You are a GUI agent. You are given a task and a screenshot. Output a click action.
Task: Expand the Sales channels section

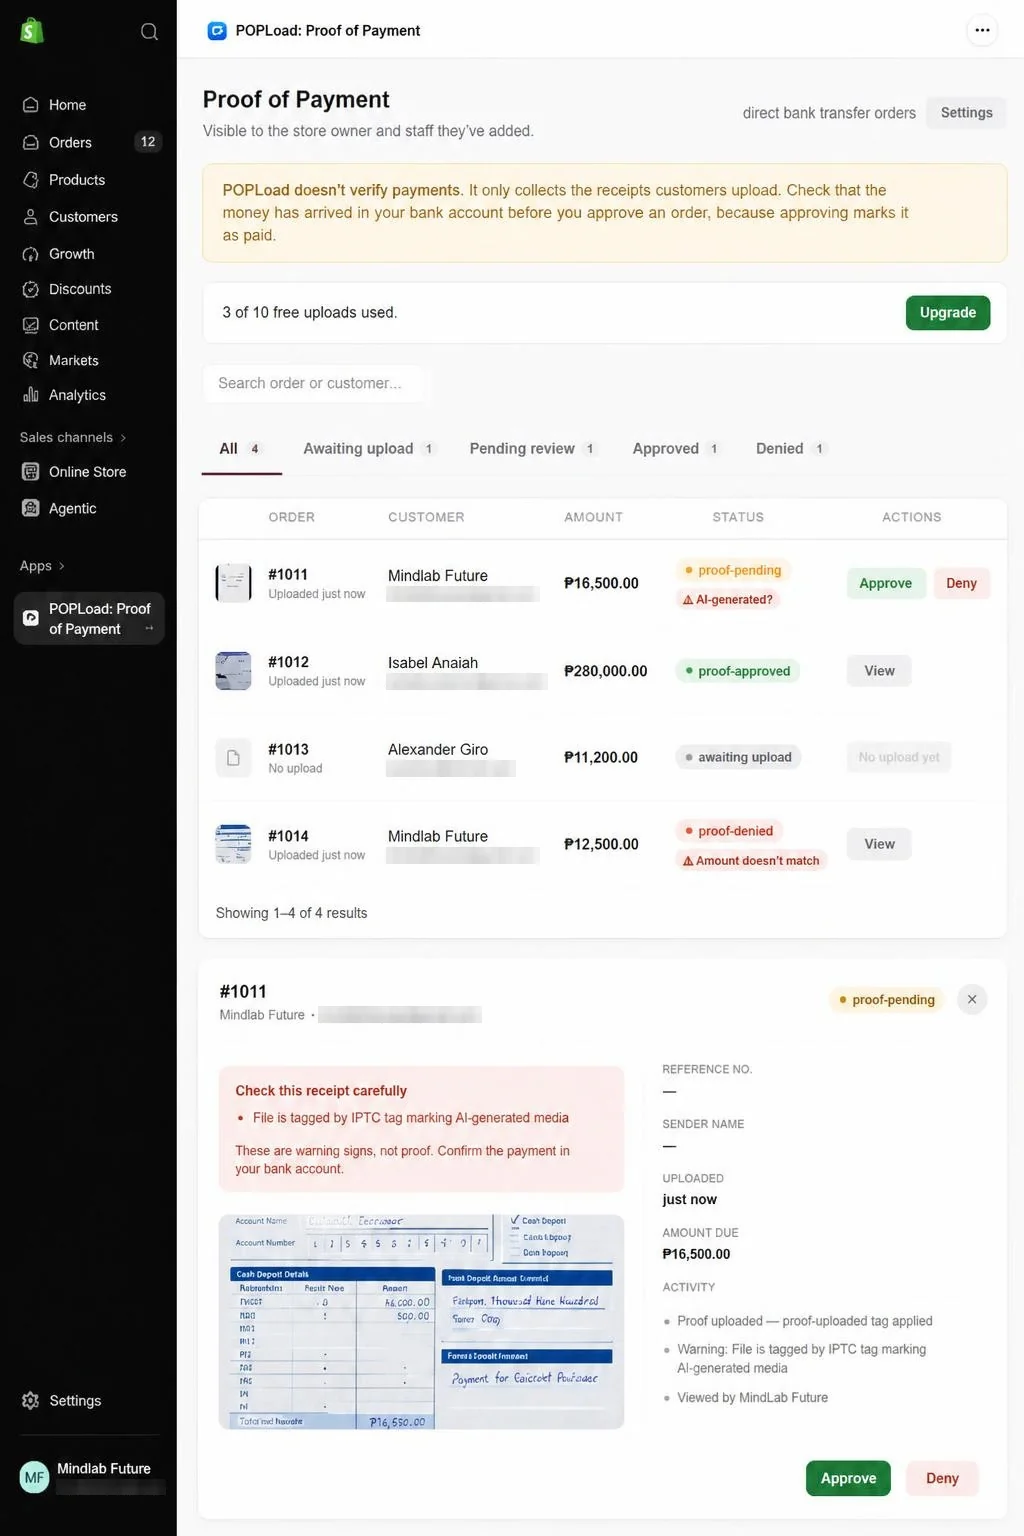(73, 438)
